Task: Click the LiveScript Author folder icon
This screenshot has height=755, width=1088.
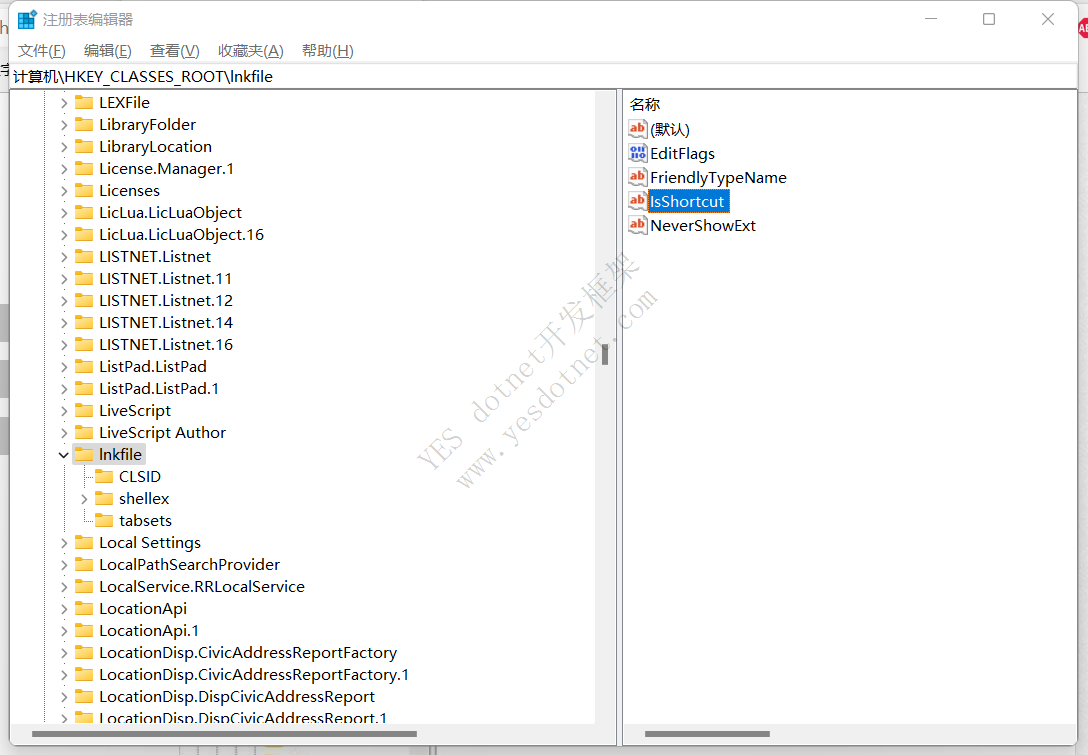Action: (84, 432)
